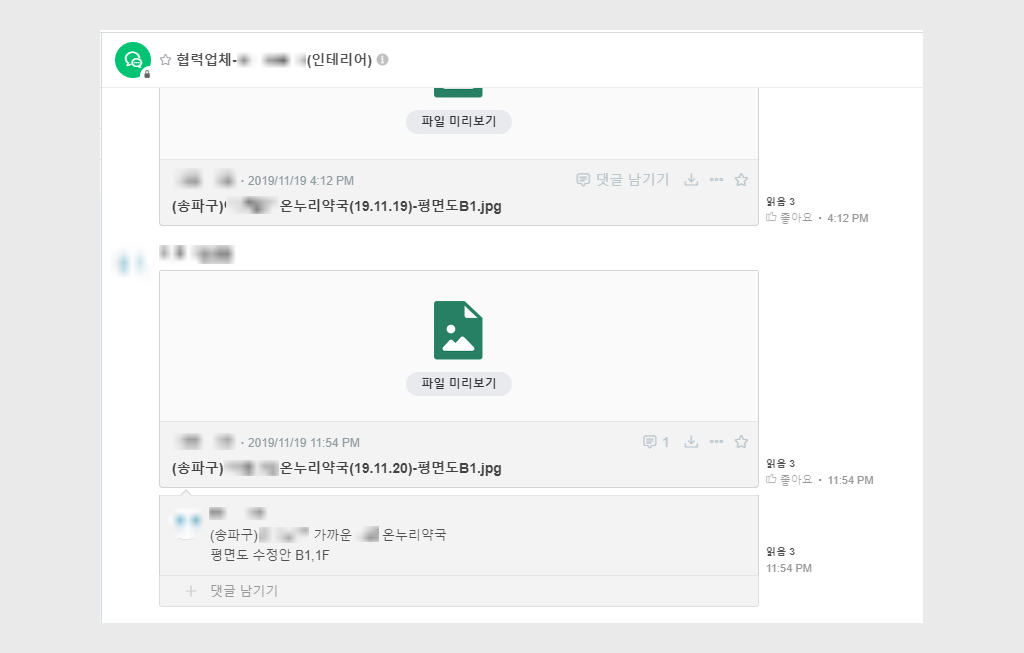The height and width of the screenshot is (653, 1024).
Task: Star the 19.11.20 평면도B1.jpg file
Action: [741, 442]
